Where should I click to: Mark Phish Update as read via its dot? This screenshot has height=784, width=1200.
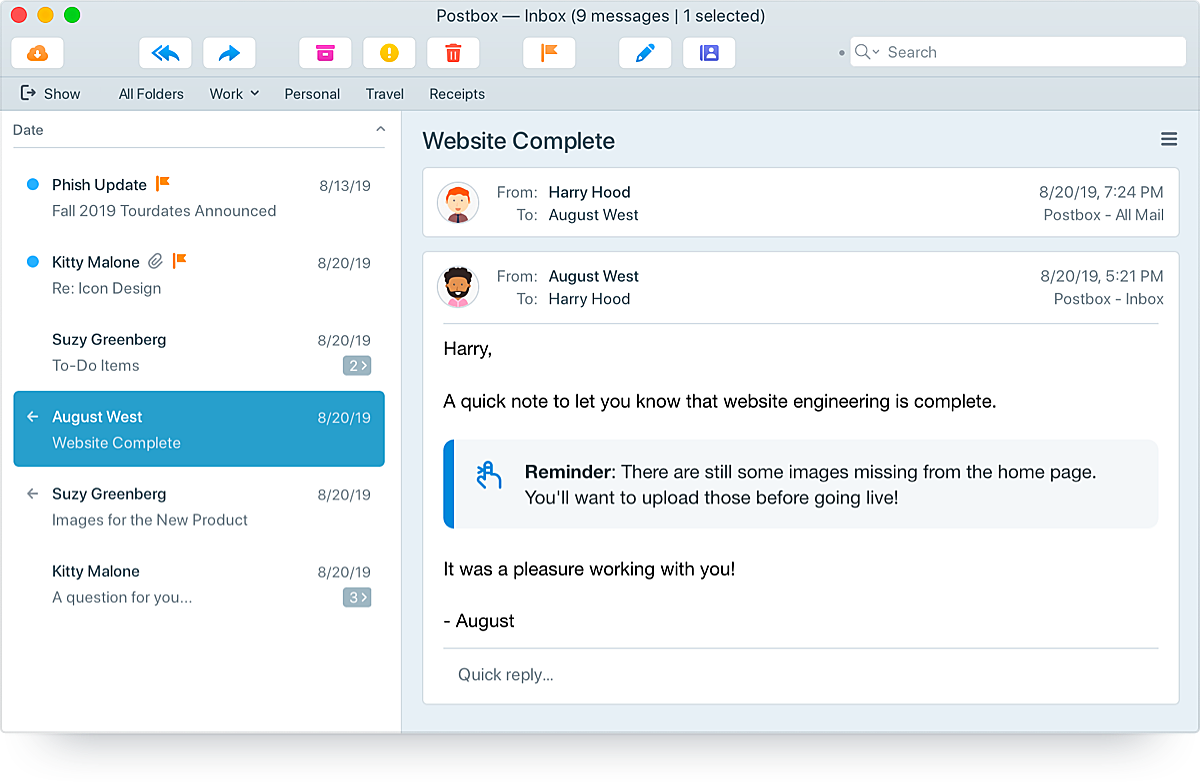pos(32,184)
